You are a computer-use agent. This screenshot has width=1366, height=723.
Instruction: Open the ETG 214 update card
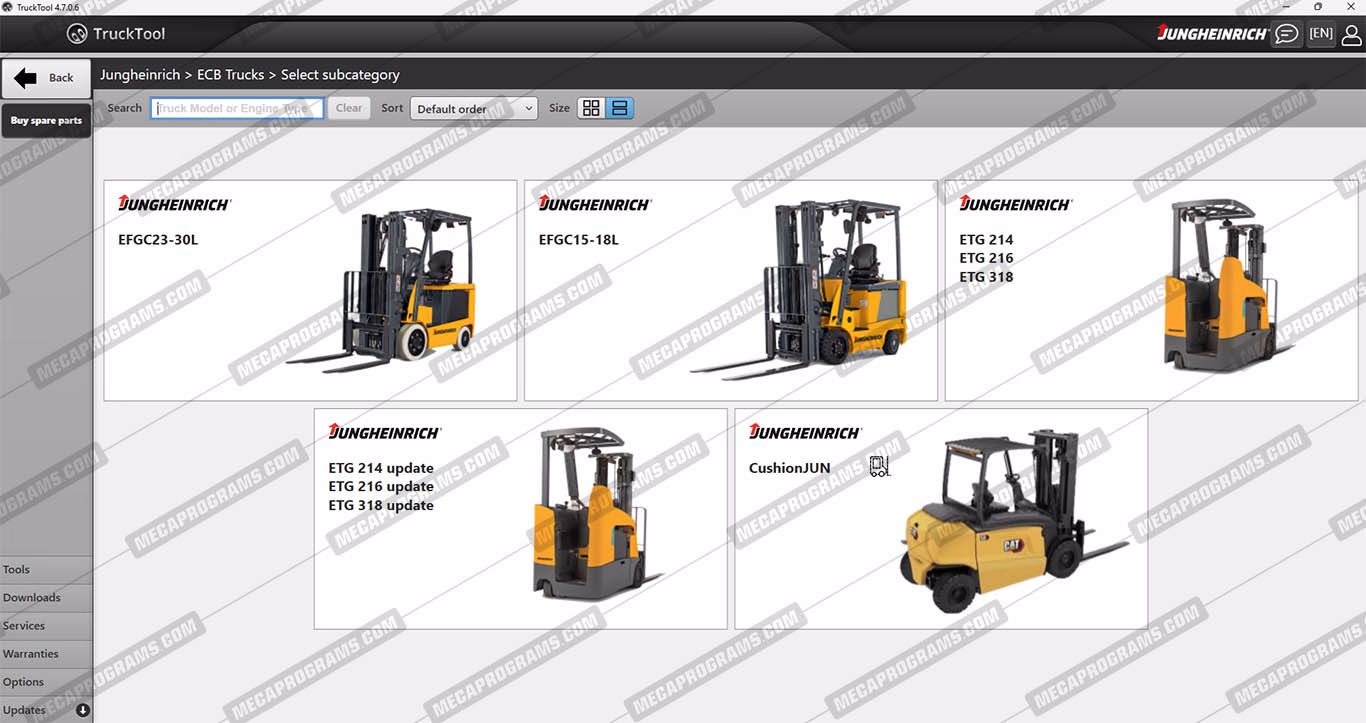tap(520, 519)
